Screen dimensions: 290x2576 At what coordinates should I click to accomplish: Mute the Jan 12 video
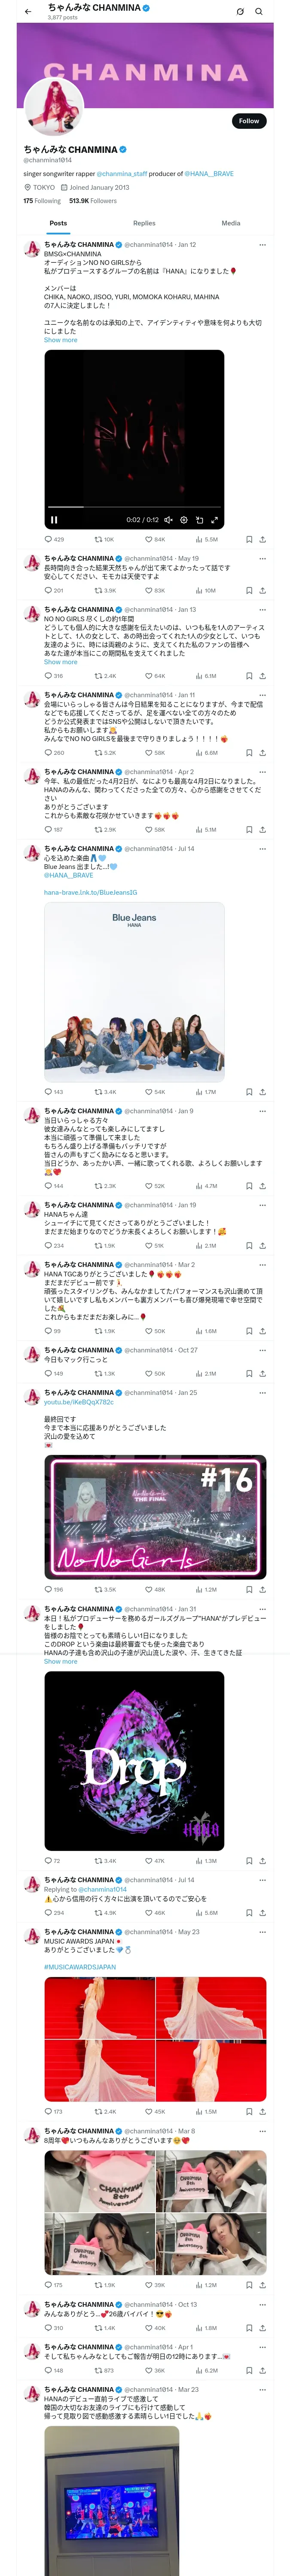tap(168, 520)
